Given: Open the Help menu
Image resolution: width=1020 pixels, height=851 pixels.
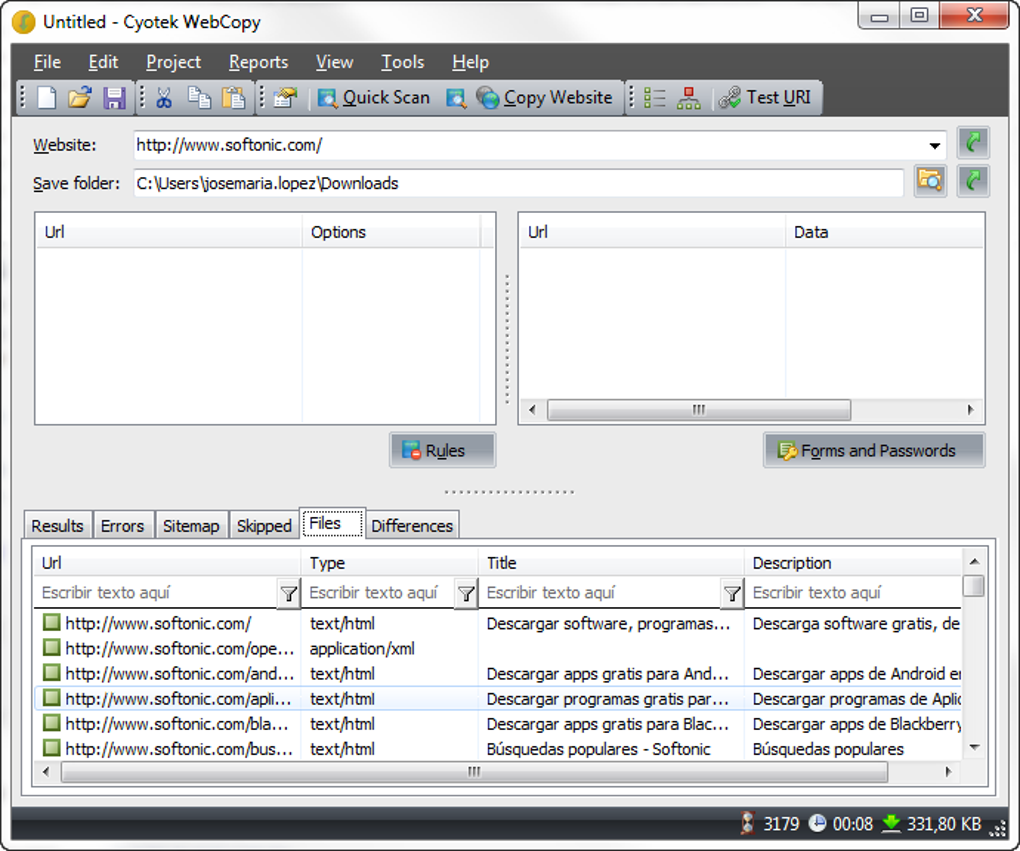Looking at the screenshot, I should point(470,62).
